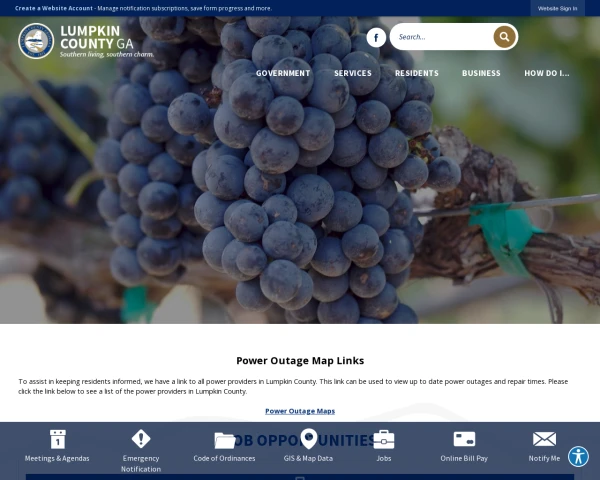Open the Code of Ordinances folder icon
This screenshot has height=480, width=600.
click(x=225, y=440)
